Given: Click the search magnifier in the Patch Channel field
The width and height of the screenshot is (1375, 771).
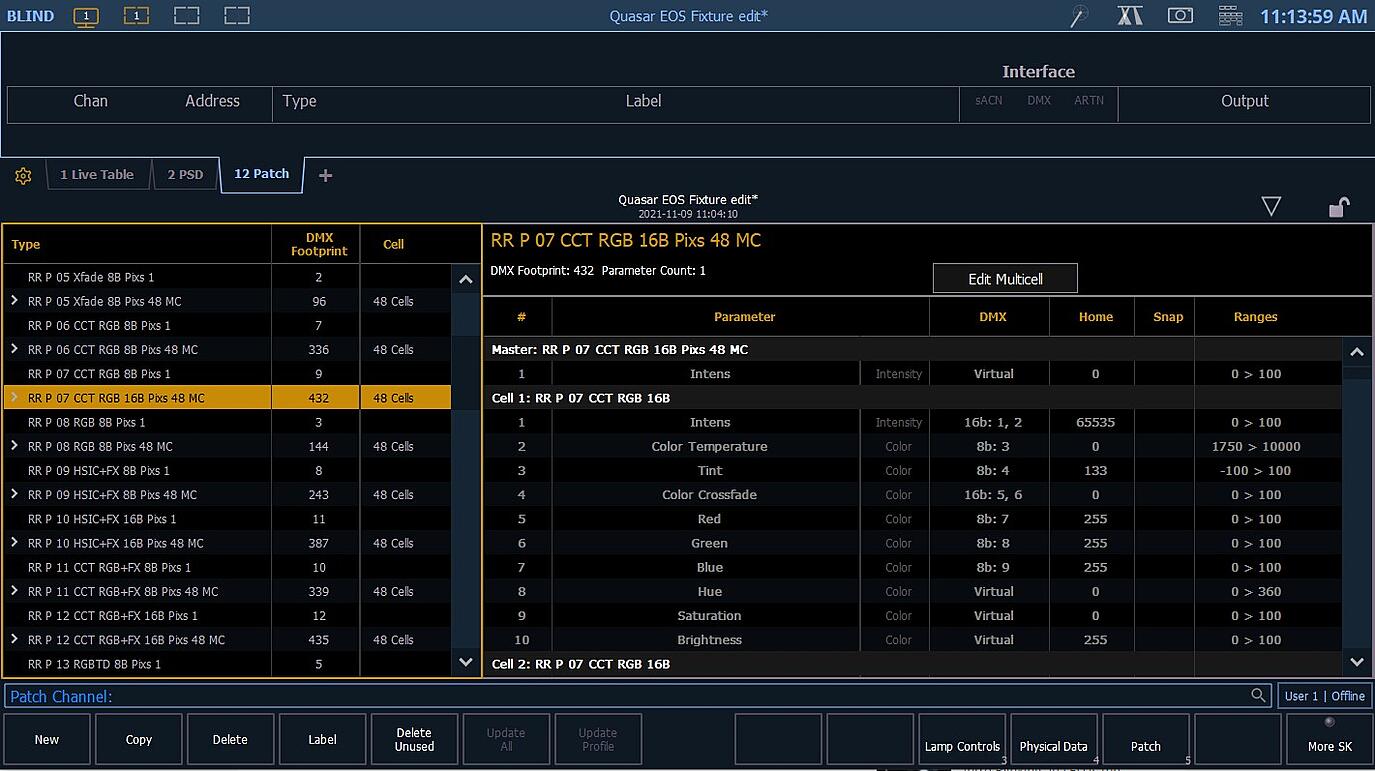Looking at the screenshot, I should (1258, 695).
